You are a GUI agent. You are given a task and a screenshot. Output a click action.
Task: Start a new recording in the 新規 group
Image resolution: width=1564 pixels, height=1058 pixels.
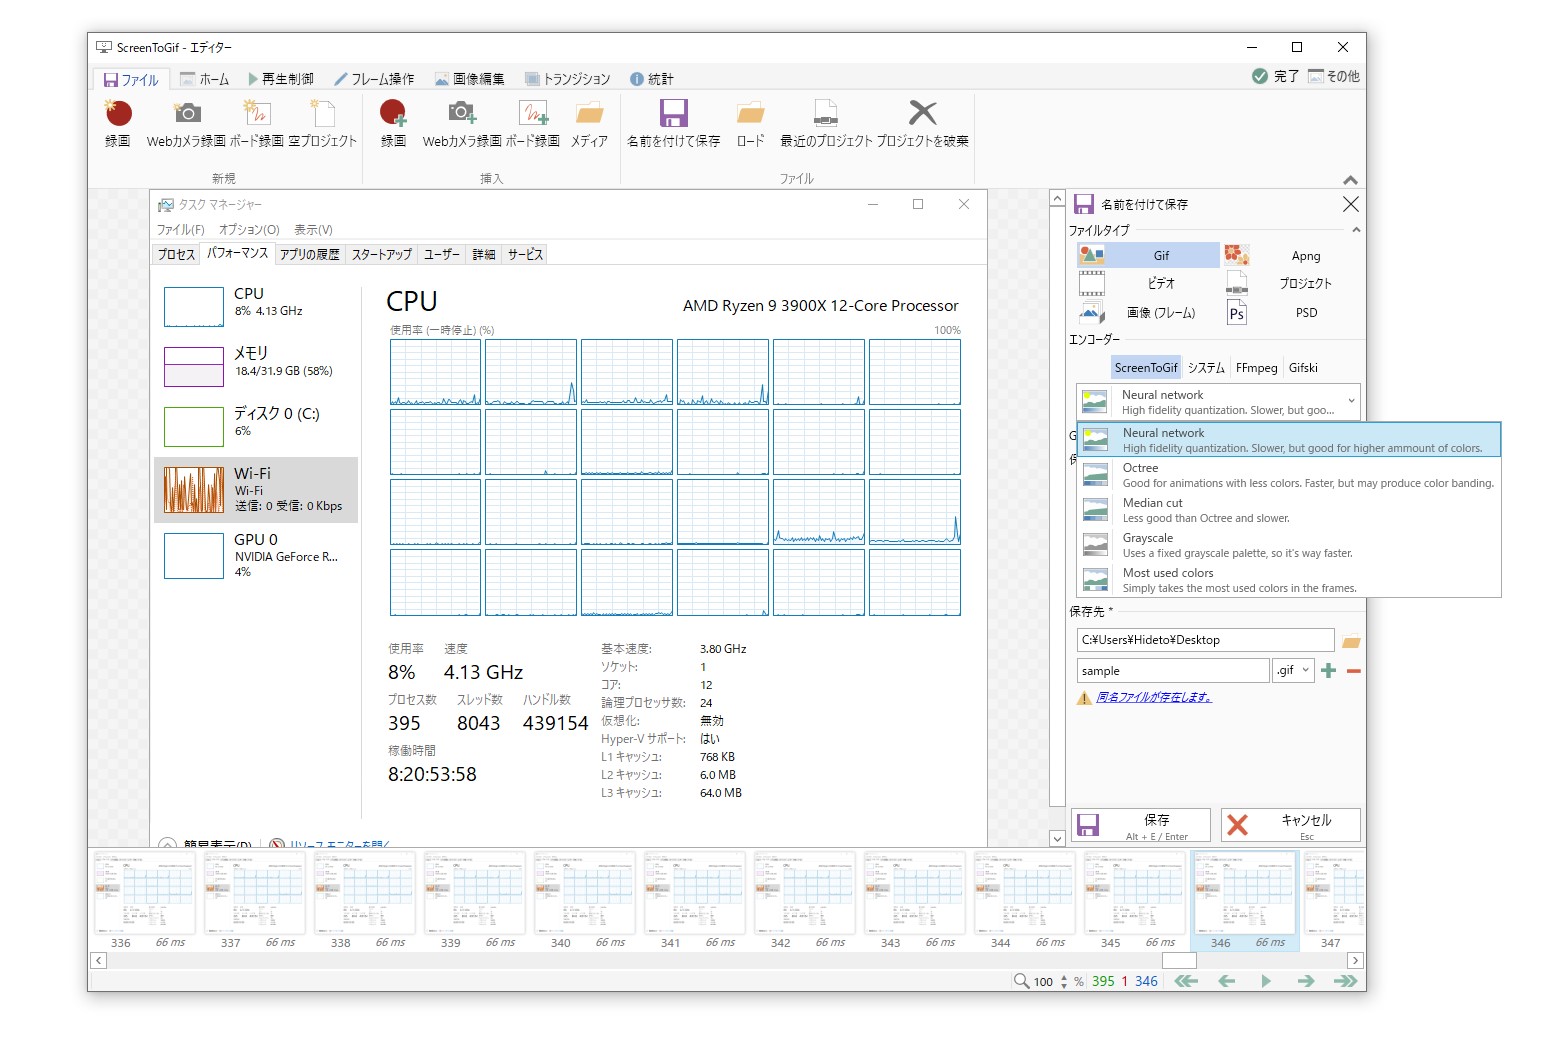click(x=118, y=123)
